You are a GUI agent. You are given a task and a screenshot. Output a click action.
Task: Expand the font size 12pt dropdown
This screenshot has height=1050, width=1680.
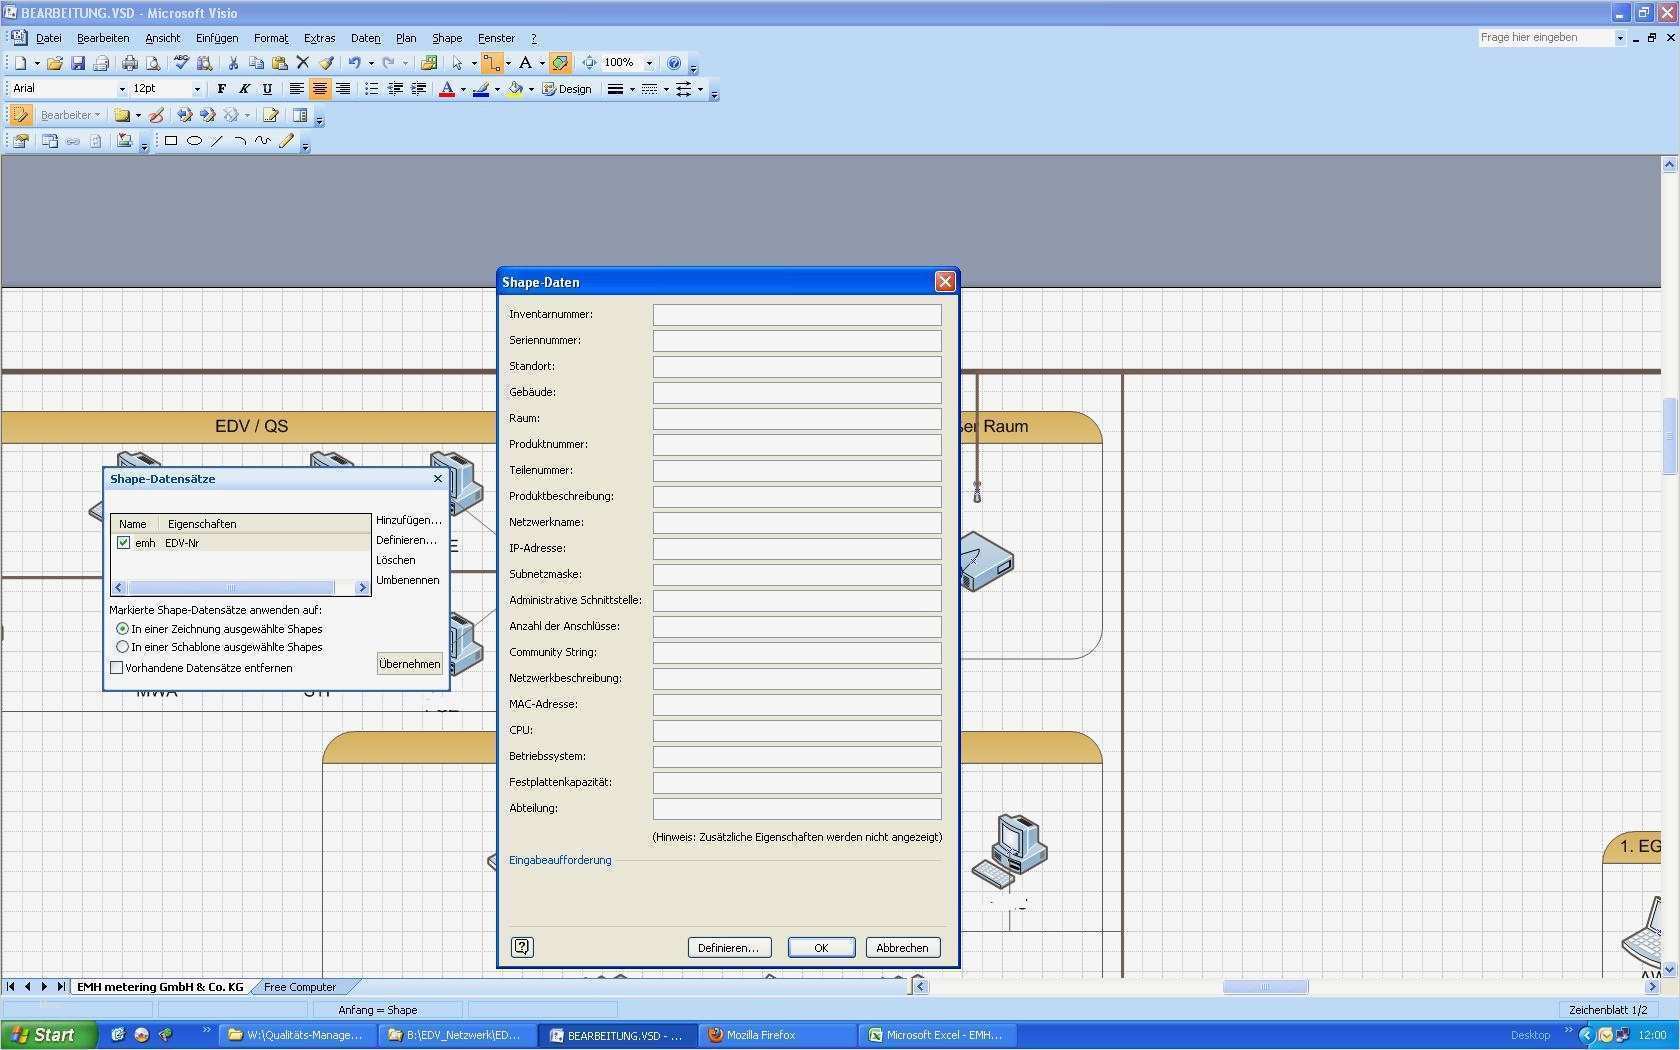click(196, 89)
